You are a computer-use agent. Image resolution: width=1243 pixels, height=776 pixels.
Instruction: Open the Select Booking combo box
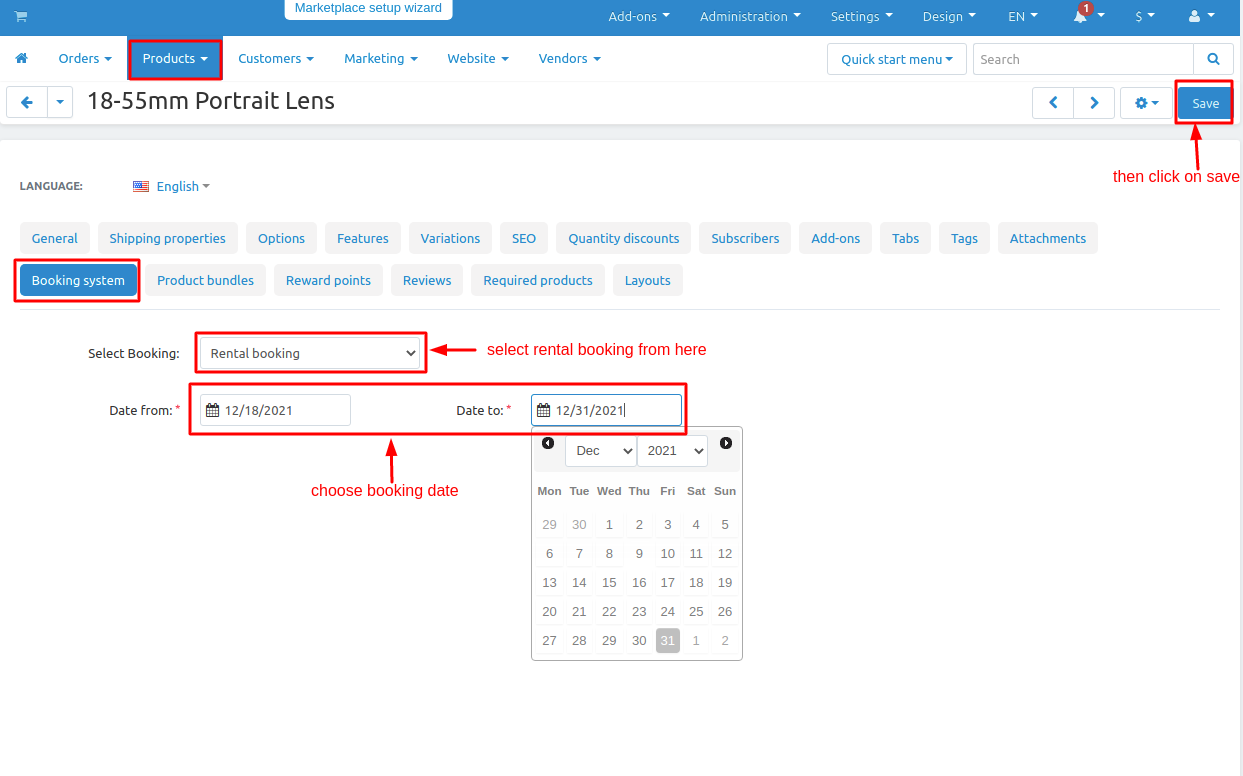[310, 353]
